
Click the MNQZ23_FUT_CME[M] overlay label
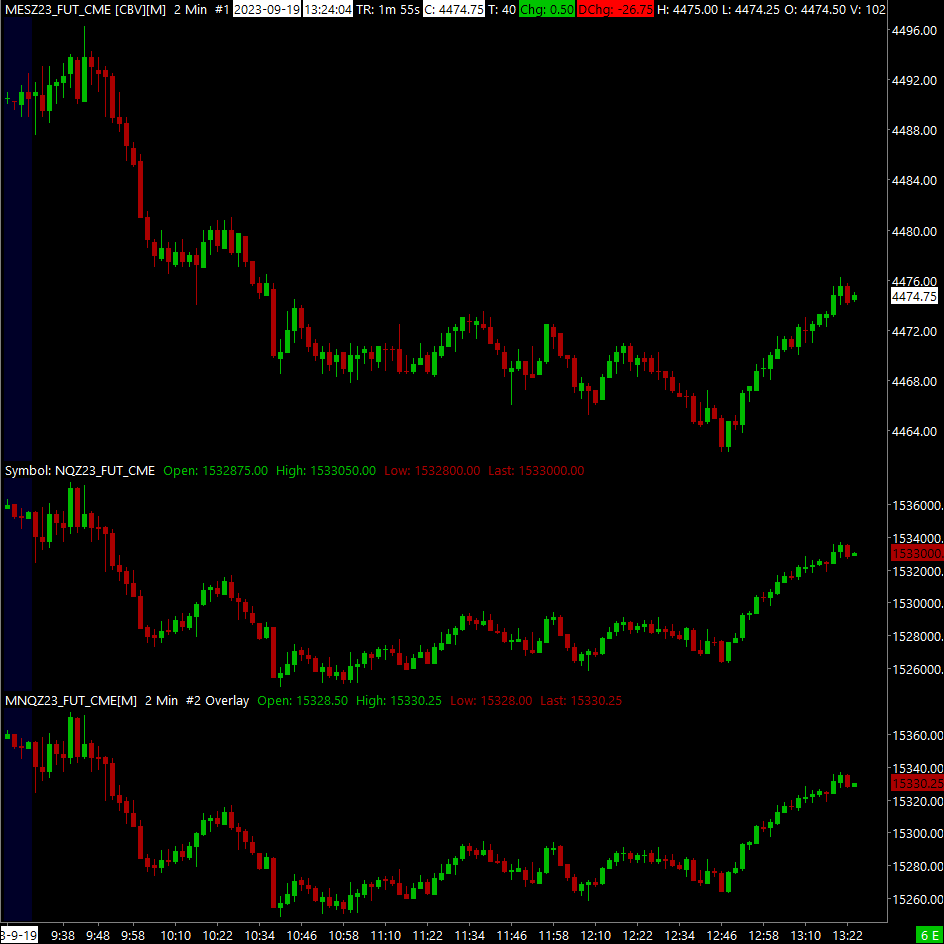click(x=71, y=701)
